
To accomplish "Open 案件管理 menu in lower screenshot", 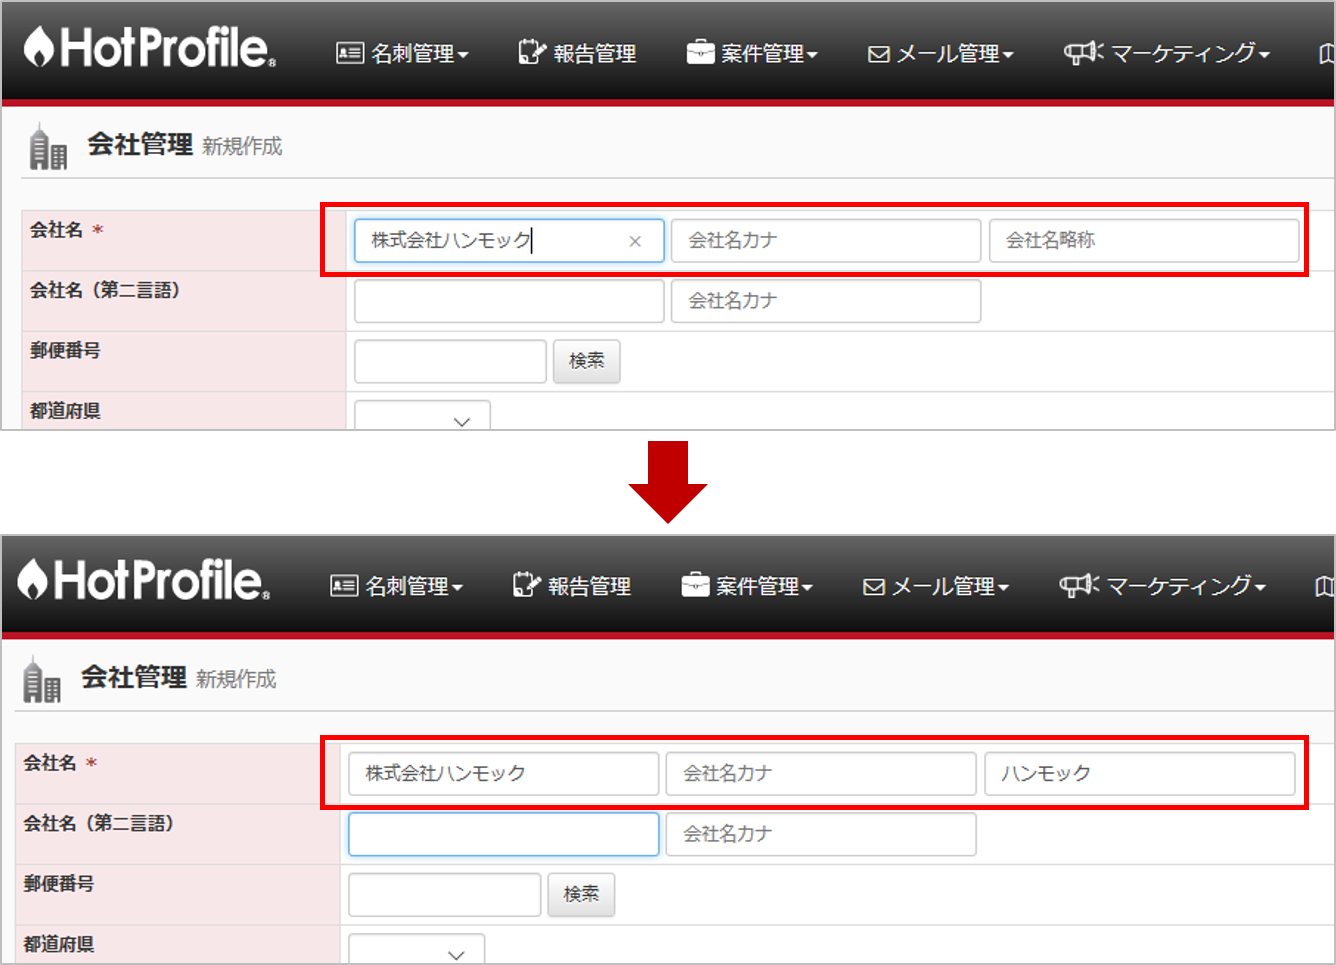I will 747,586.
